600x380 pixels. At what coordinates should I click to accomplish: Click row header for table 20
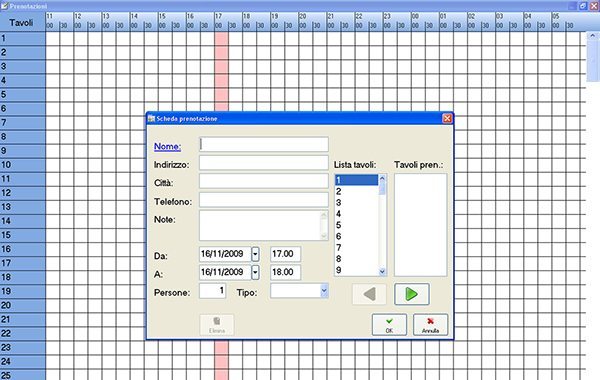pos(23,305)
